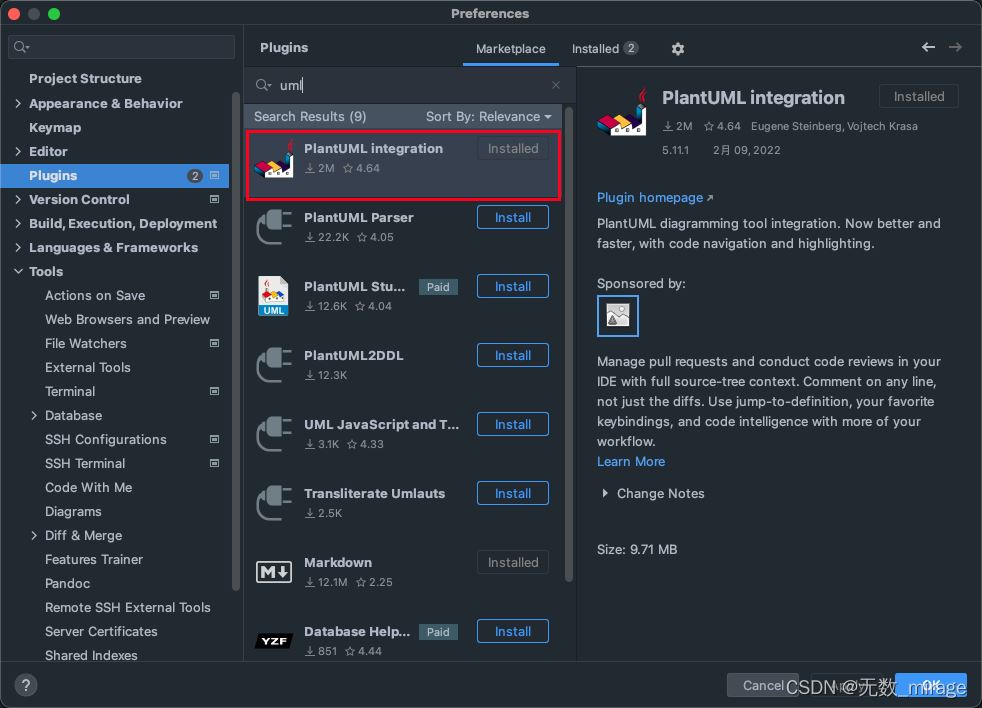Expand the Version Control section
Image resolution: width=982 pixels, height=708 pixels.
(x=18, y=199)
